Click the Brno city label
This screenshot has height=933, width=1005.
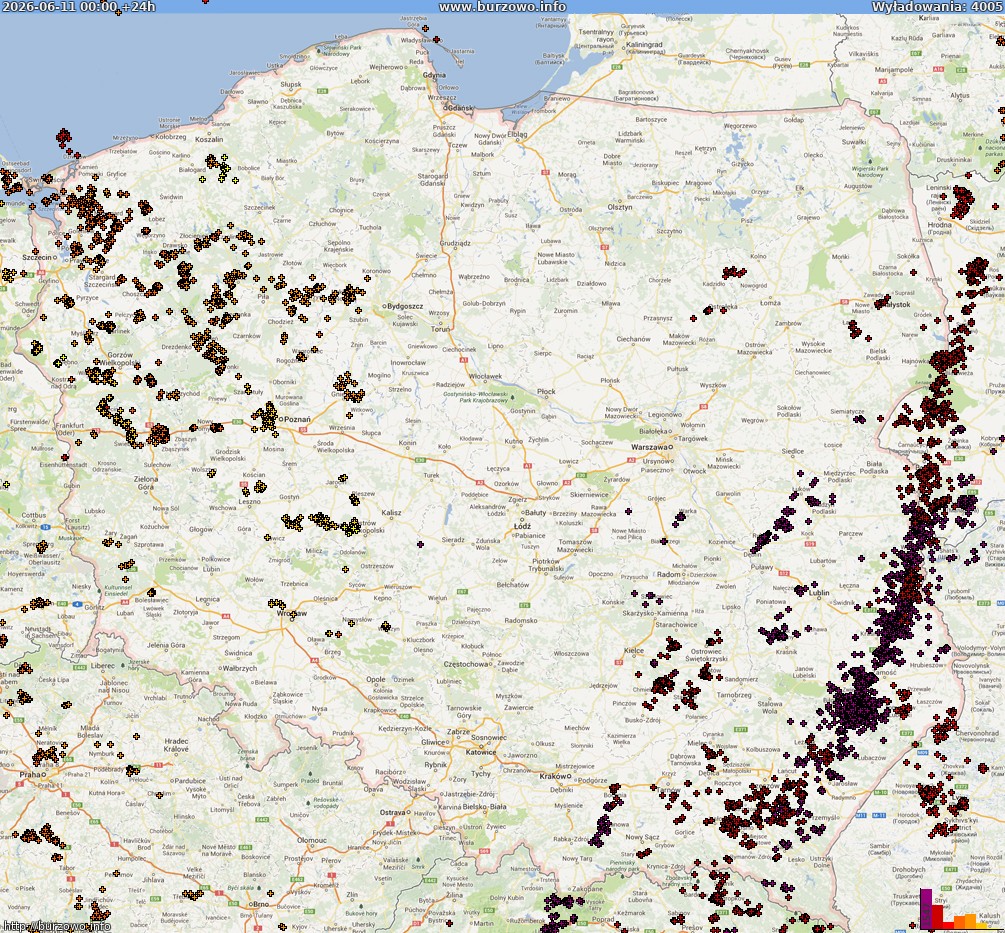[260, 904]
